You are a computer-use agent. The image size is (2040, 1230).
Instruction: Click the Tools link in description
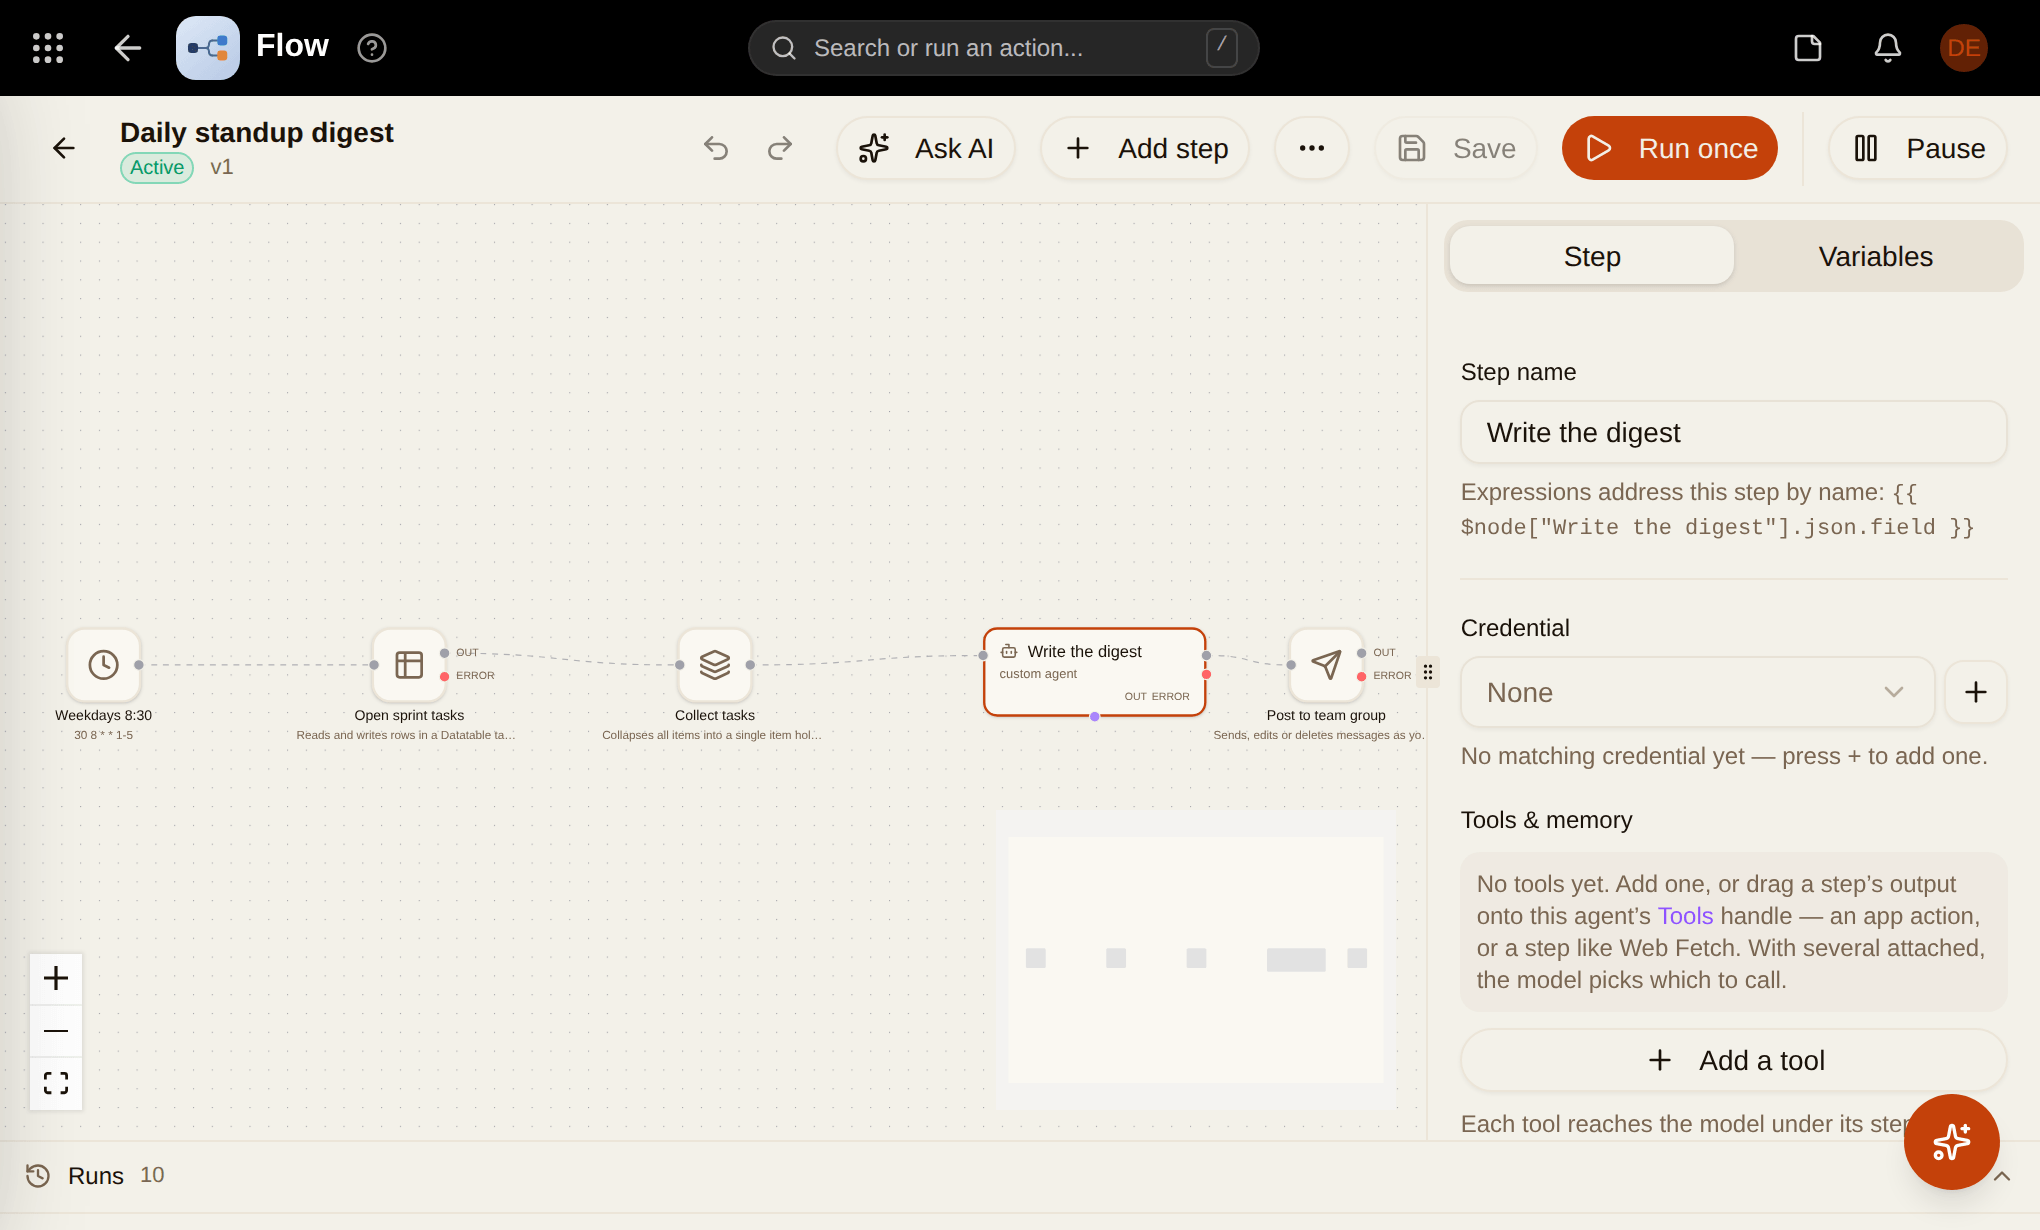pyautogui.click(x=1685, y=916)
